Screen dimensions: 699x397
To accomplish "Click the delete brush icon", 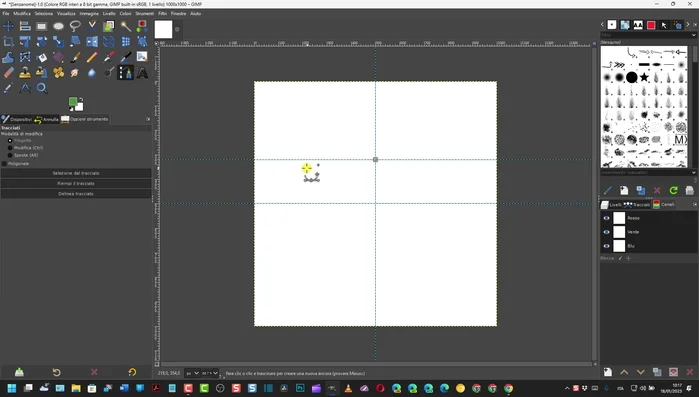I will pos(657,191).
